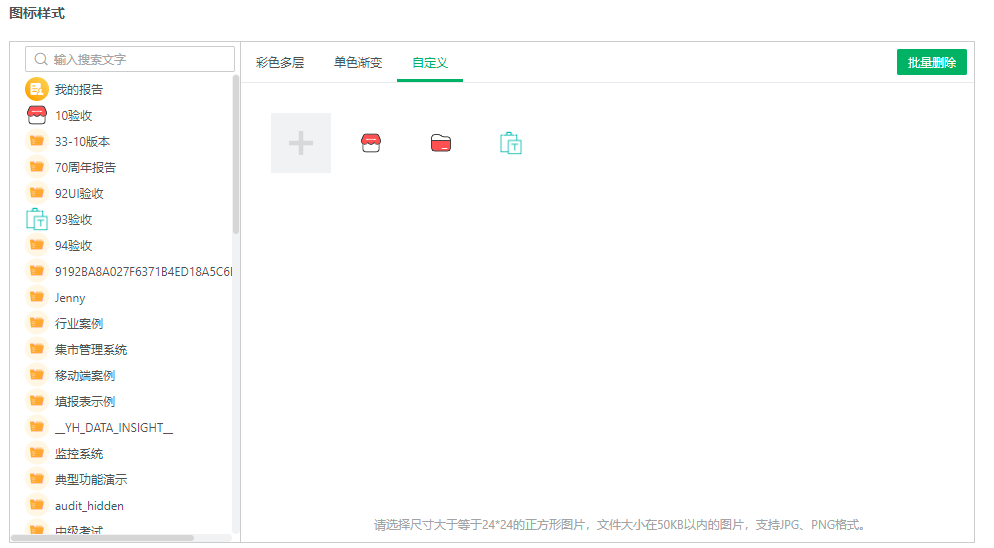The width and height of the screenshot is (994, 548).
Task: Click the folder icon beside 94验收
Action: 37,245
